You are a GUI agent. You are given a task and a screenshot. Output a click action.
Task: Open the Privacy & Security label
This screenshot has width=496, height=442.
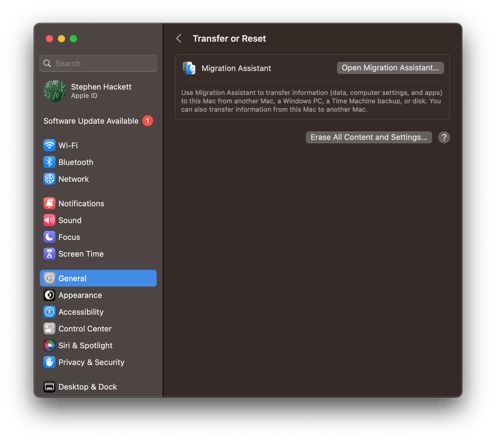(91, 362)
